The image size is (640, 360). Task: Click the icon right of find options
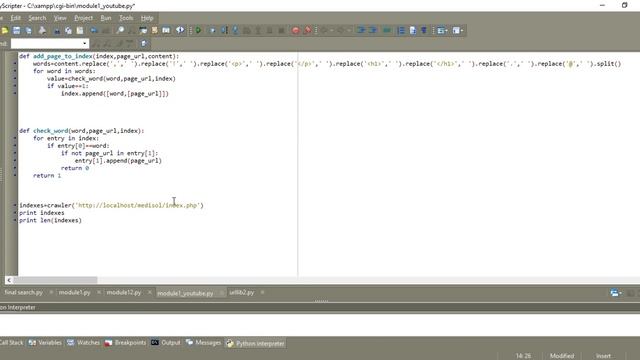coord(144,44)
